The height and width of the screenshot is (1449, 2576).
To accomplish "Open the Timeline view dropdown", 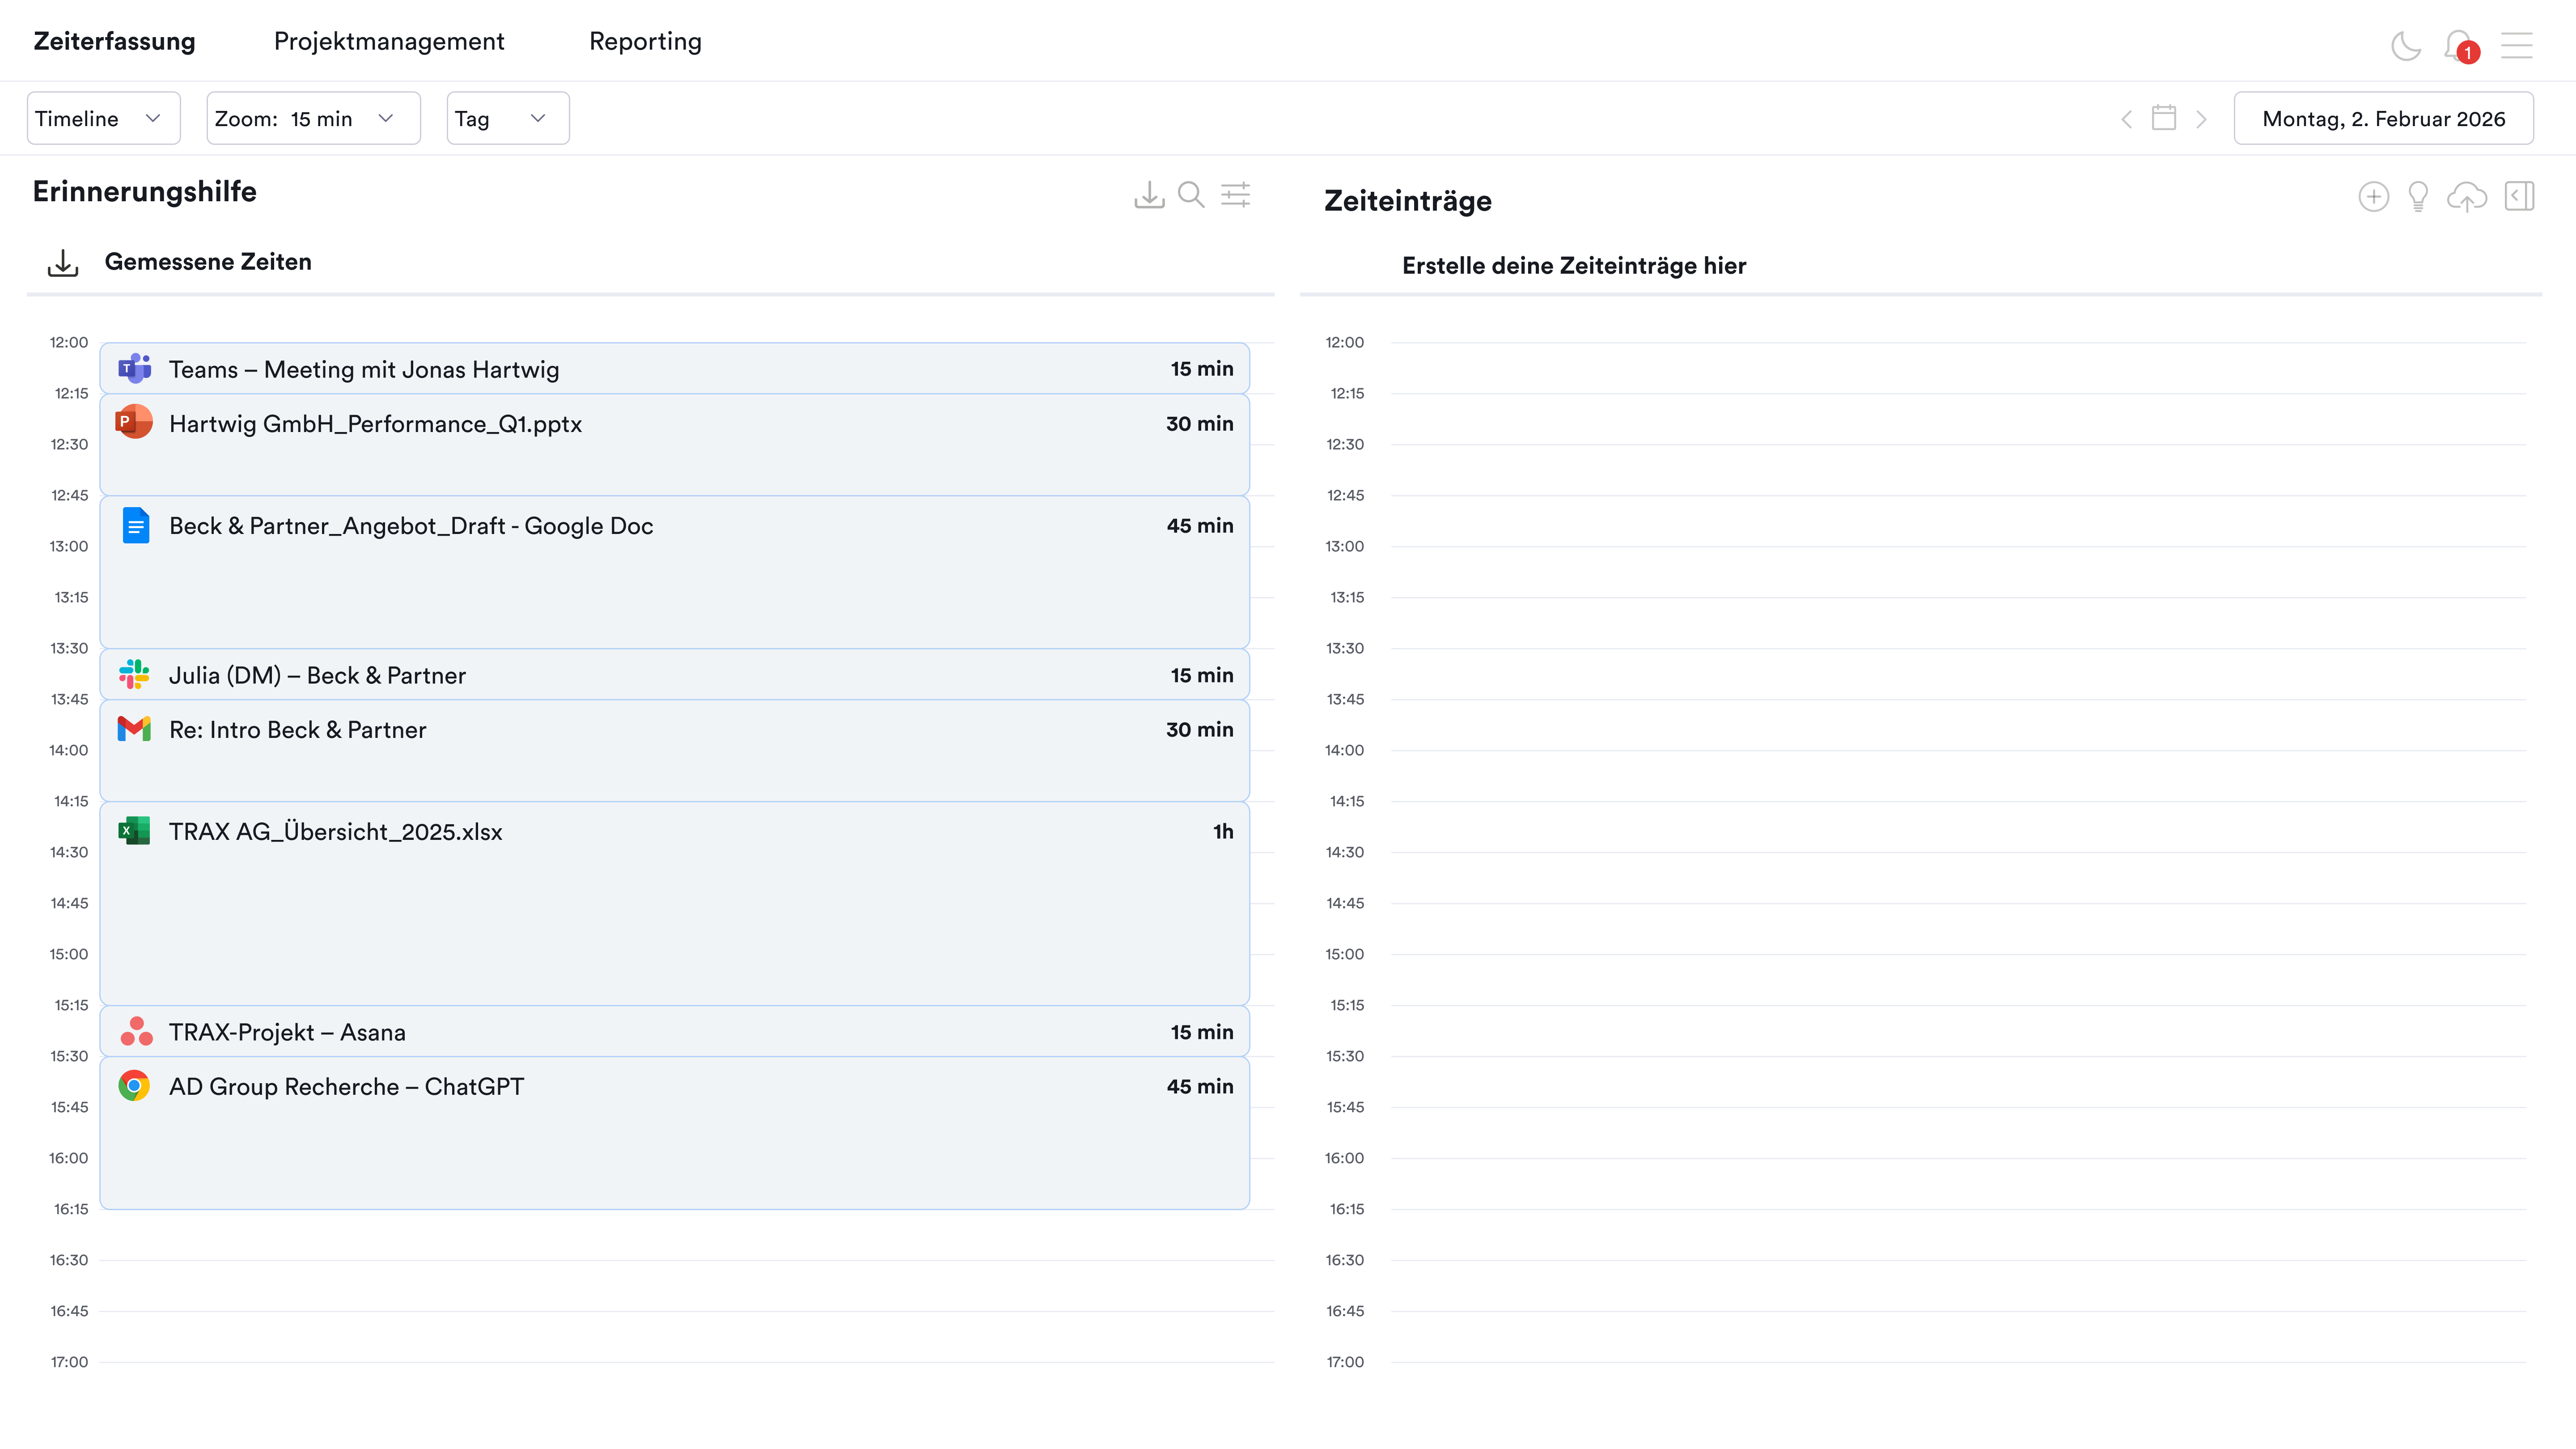I will [103, 118].
